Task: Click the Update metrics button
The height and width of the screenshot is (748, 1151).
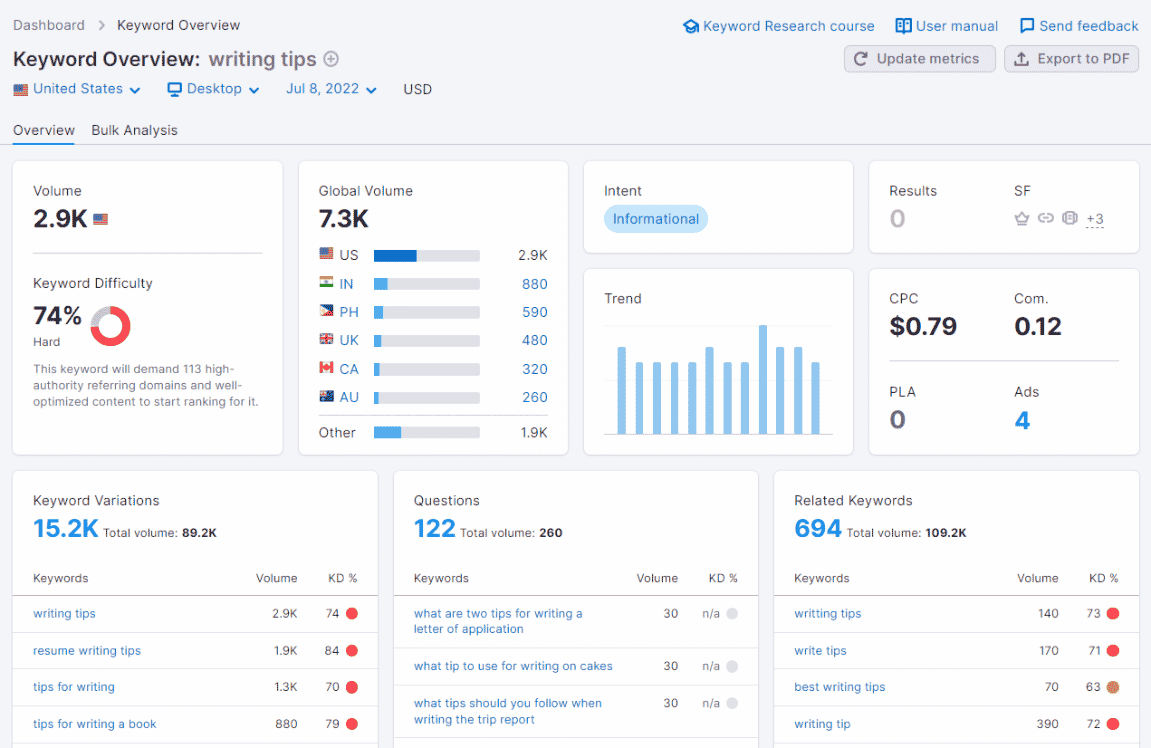Action: (919, 59)
